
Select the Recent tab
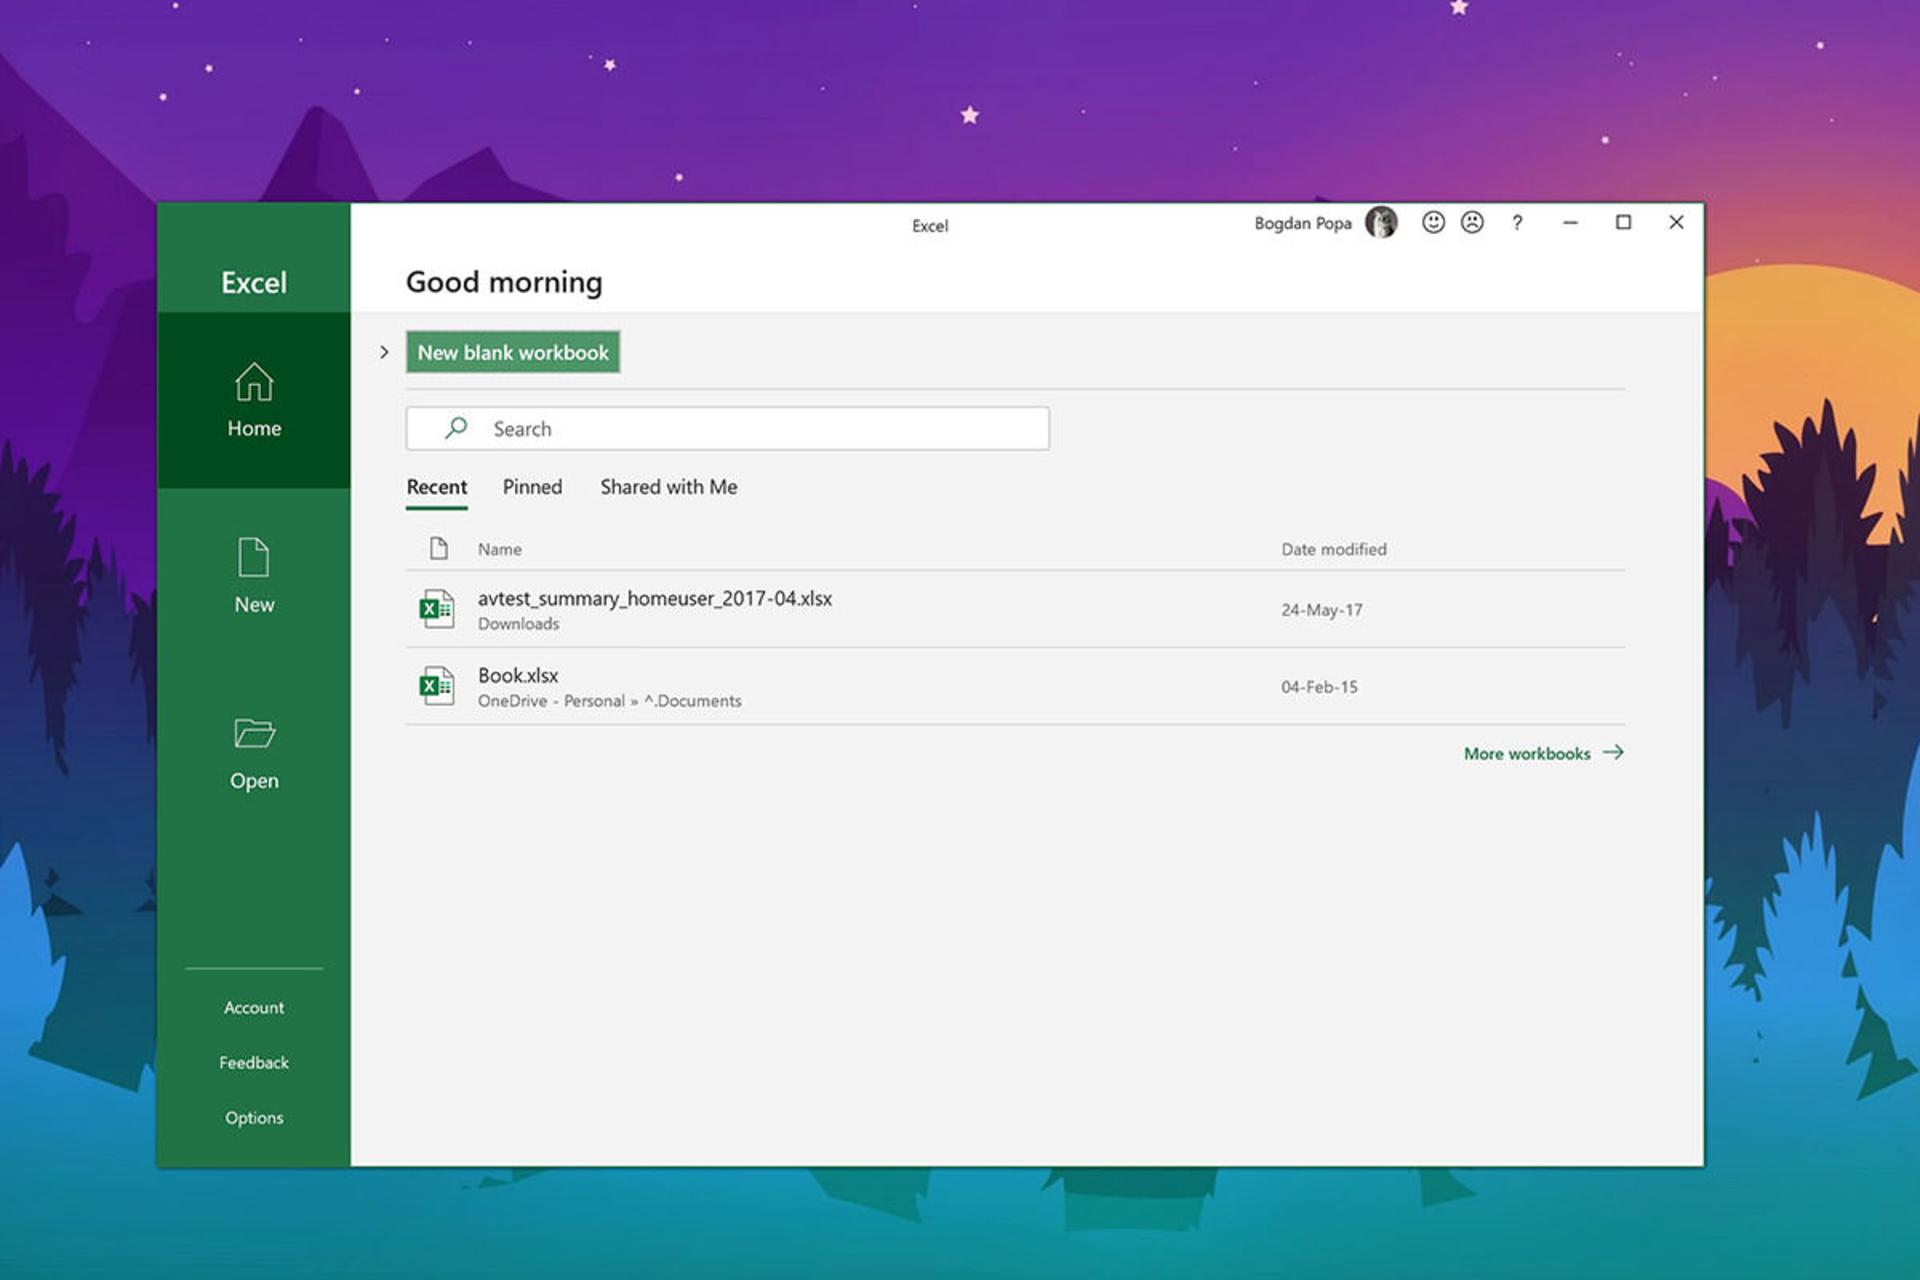click(437, 487)
